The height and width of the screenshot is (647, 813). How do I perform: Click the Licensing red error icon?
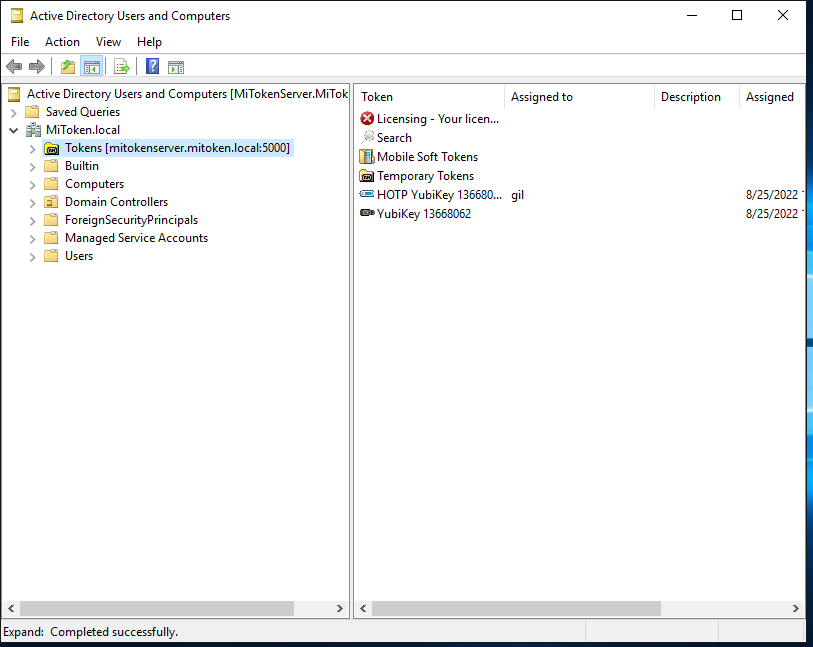367,119
